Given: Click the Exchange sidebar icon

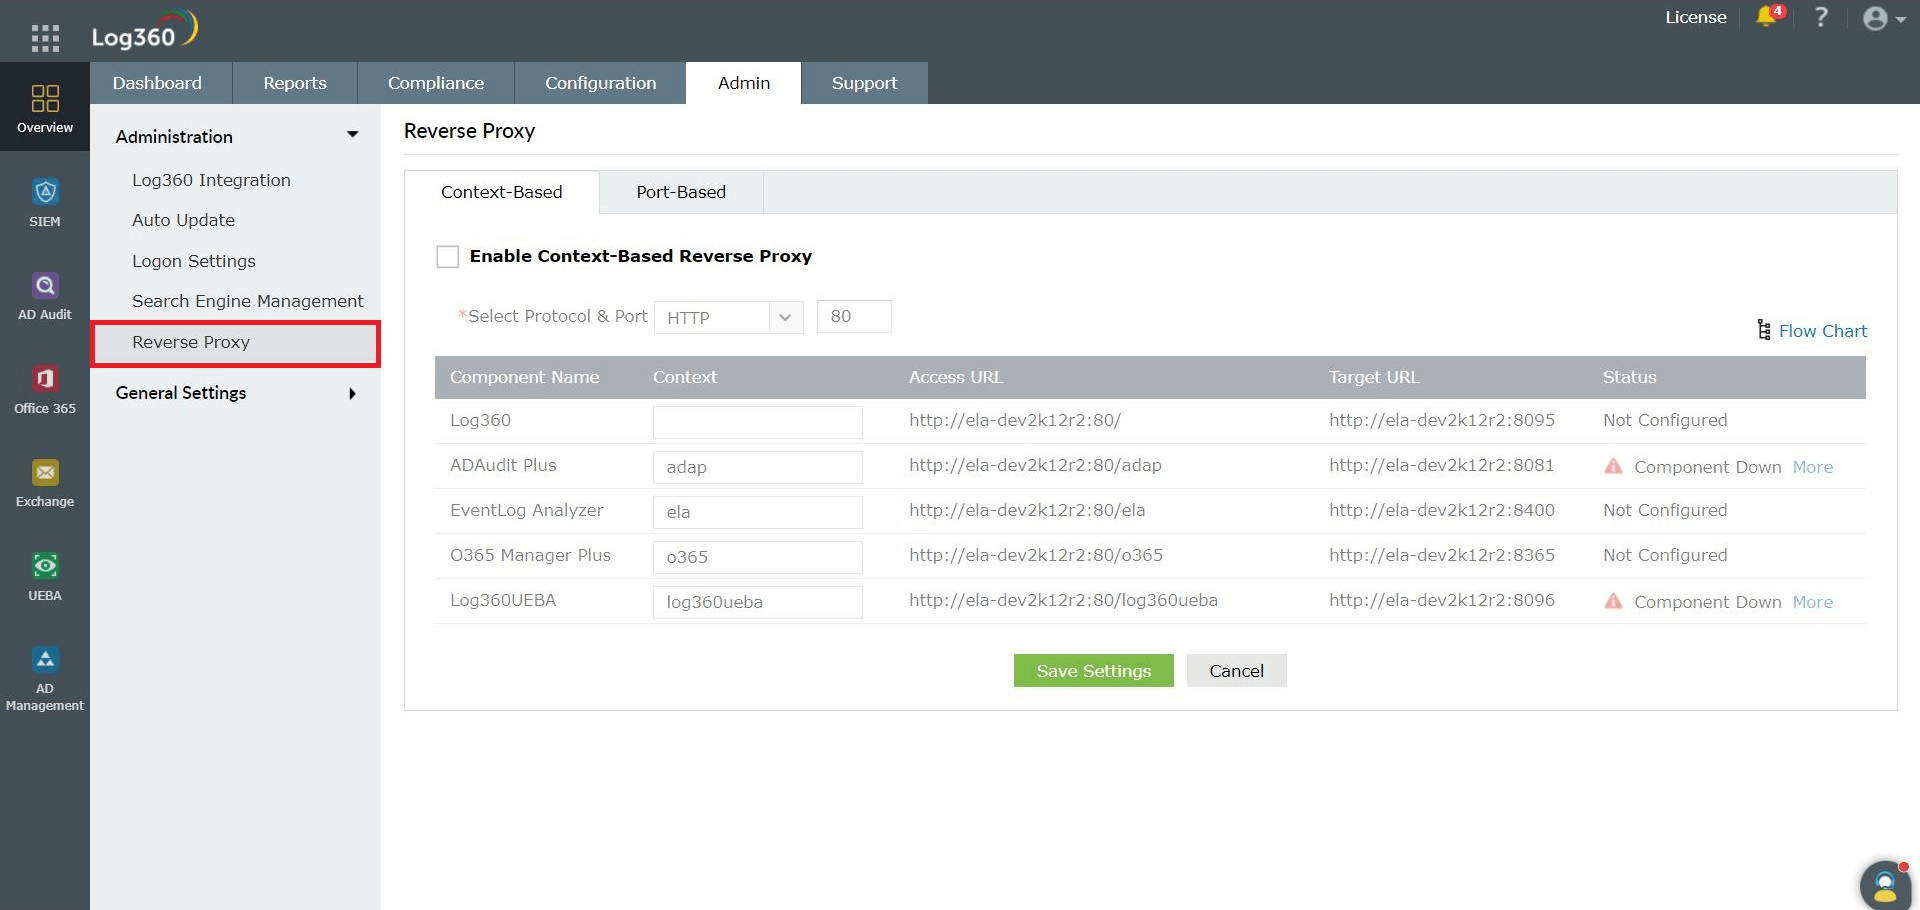Looking at the screenshot, I should coord(45,480).
